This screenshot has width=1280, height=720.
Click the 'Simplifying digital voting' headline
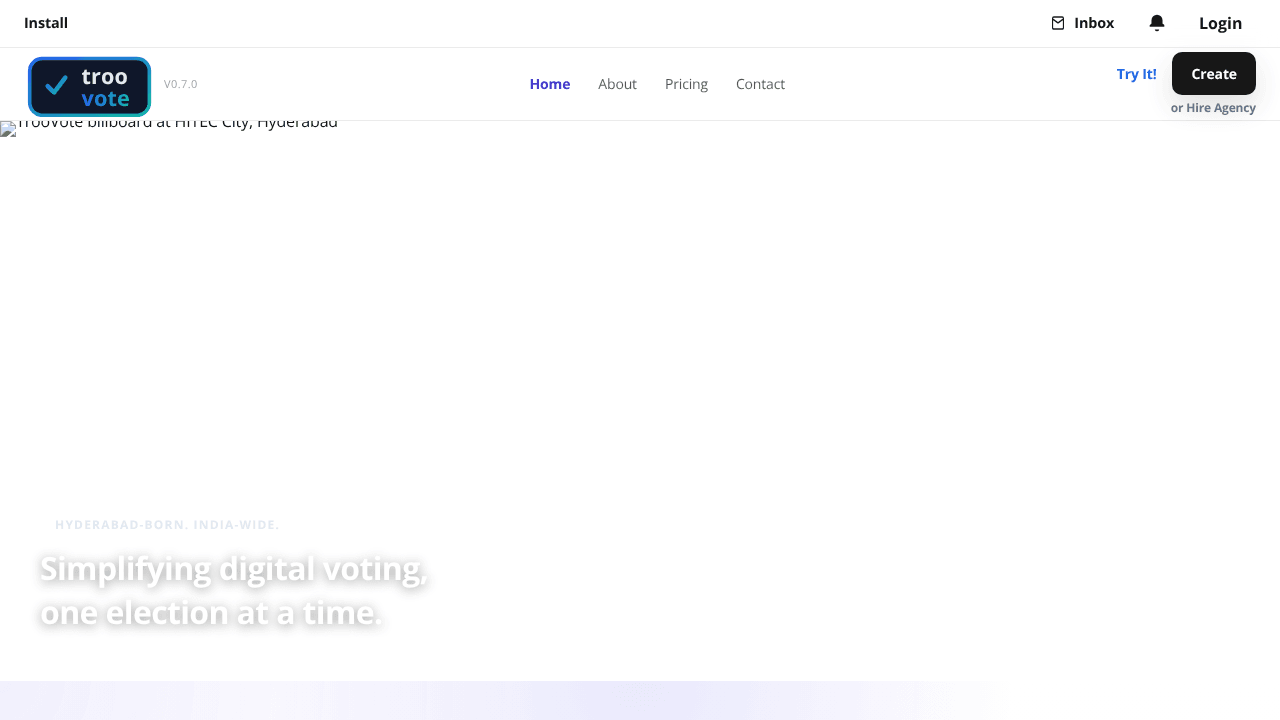pos(234,590)
